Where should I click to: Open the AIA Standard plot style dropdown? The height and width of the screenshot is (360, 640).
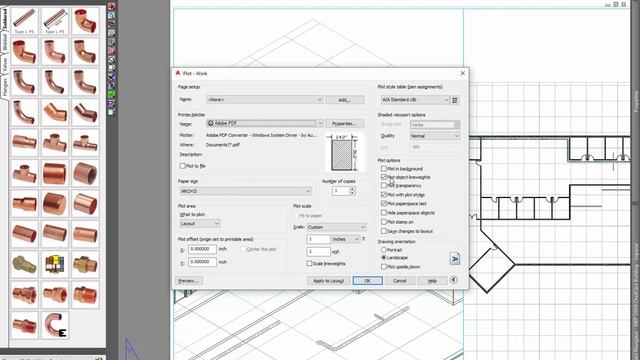[415, 100]
